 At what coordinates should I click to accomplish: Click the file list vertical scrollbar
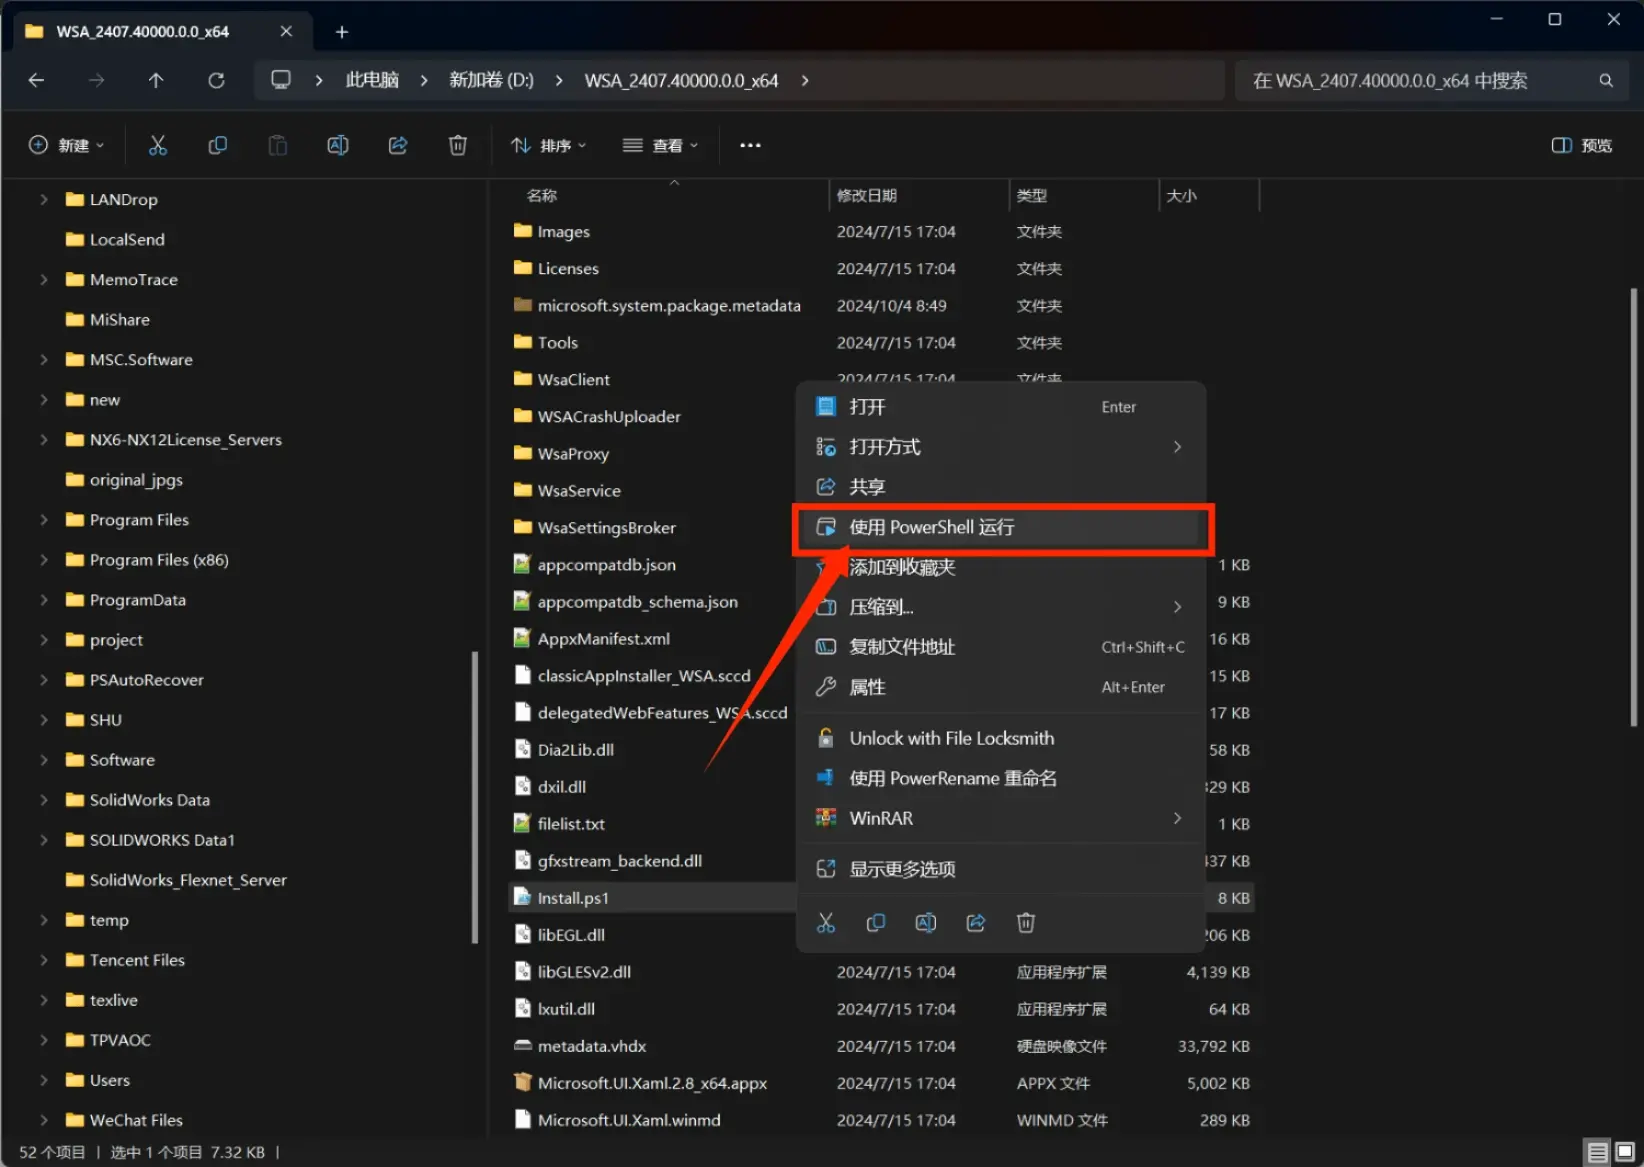click(x=1634, y=508)
